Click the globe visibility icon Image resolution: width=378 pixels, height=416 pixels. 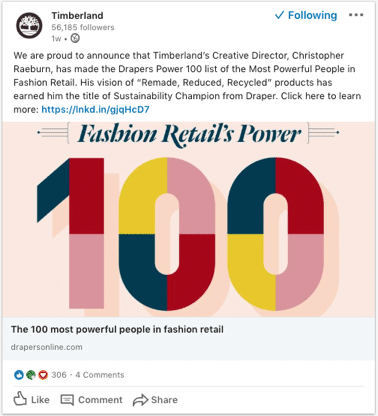point(75,38)
